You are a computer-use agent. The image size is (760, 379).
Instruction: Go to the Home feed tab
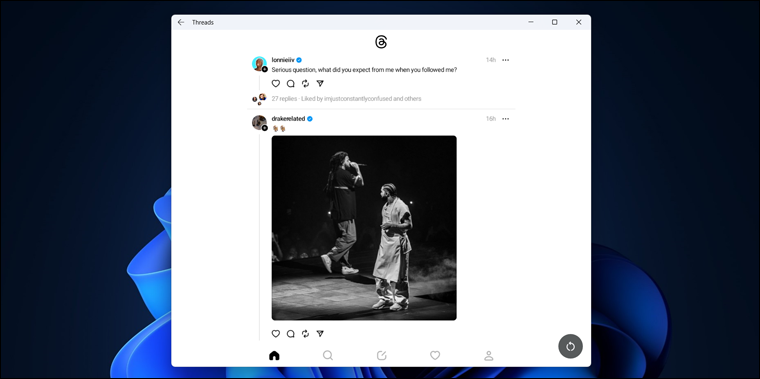point(274,356)
